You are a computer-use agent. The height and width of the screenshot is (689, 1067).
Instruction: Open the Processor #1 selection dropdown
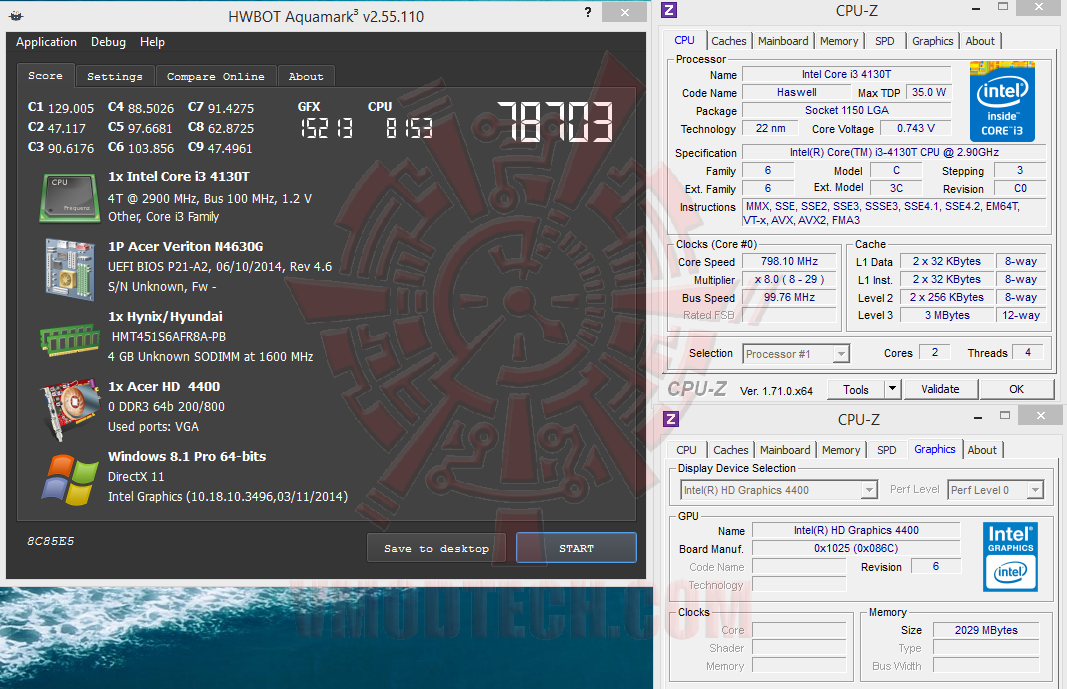pyautogui.click(x=795, y=354)
